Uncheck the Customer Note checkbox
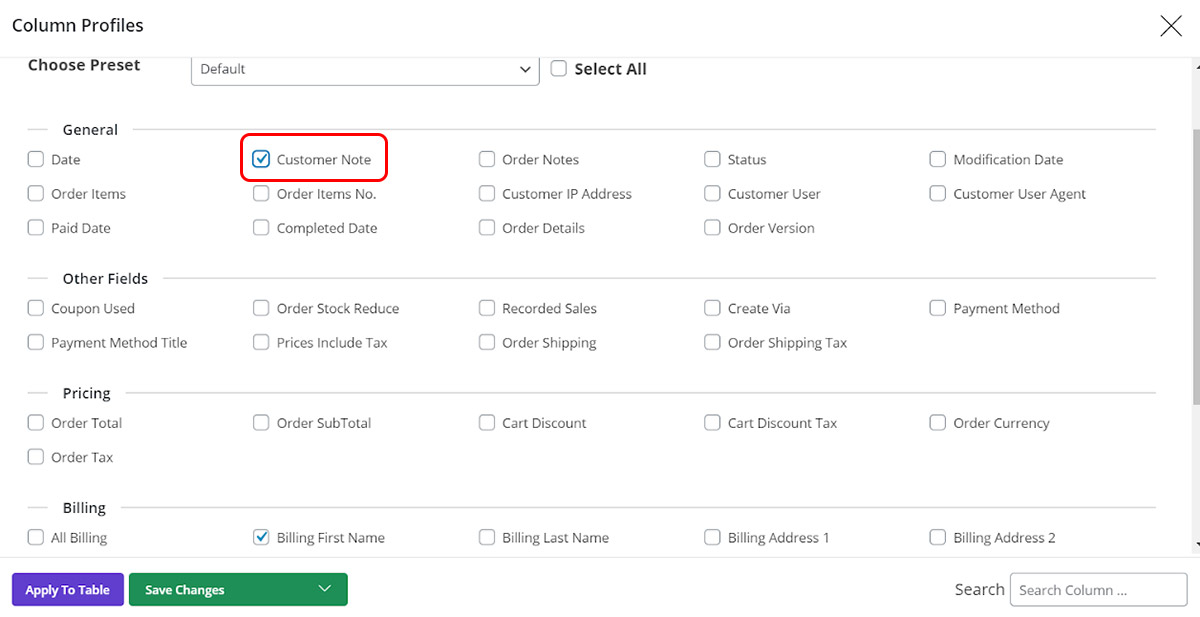The width and height of the screenshot is (1200, 617). (261, 158)
